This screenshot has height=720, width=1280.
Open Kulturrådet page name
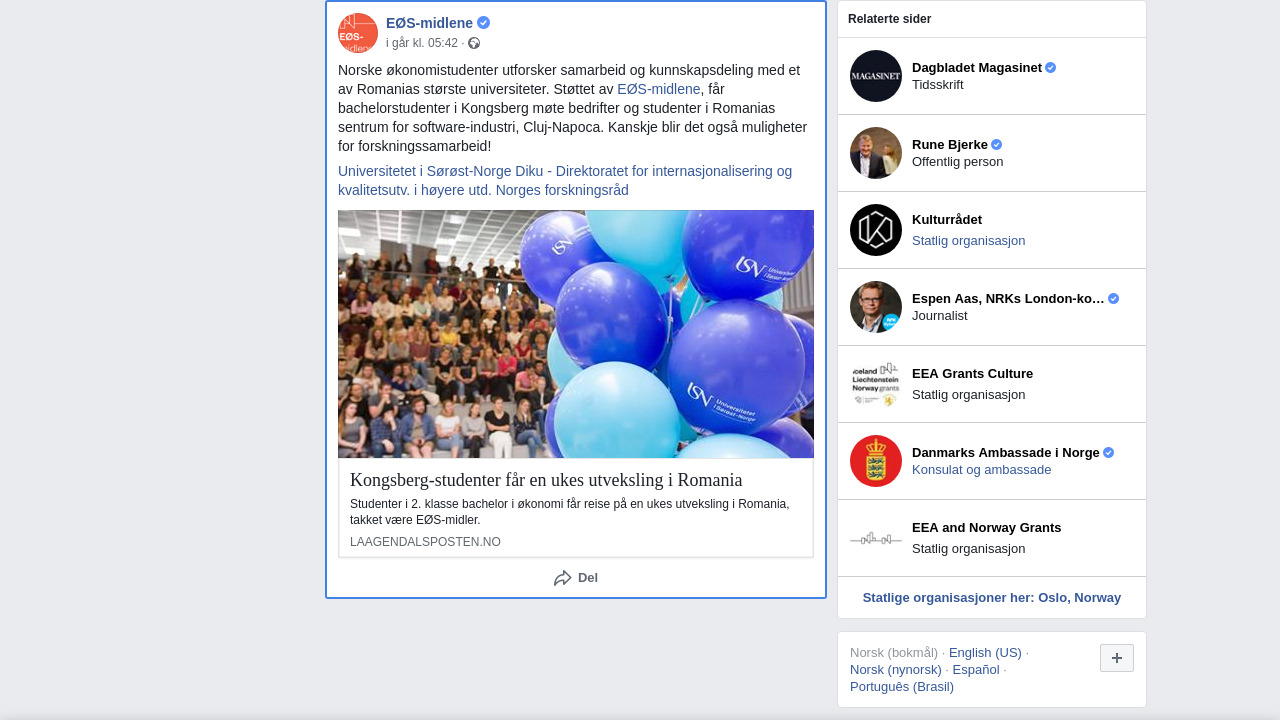click(x=947, y=220)
